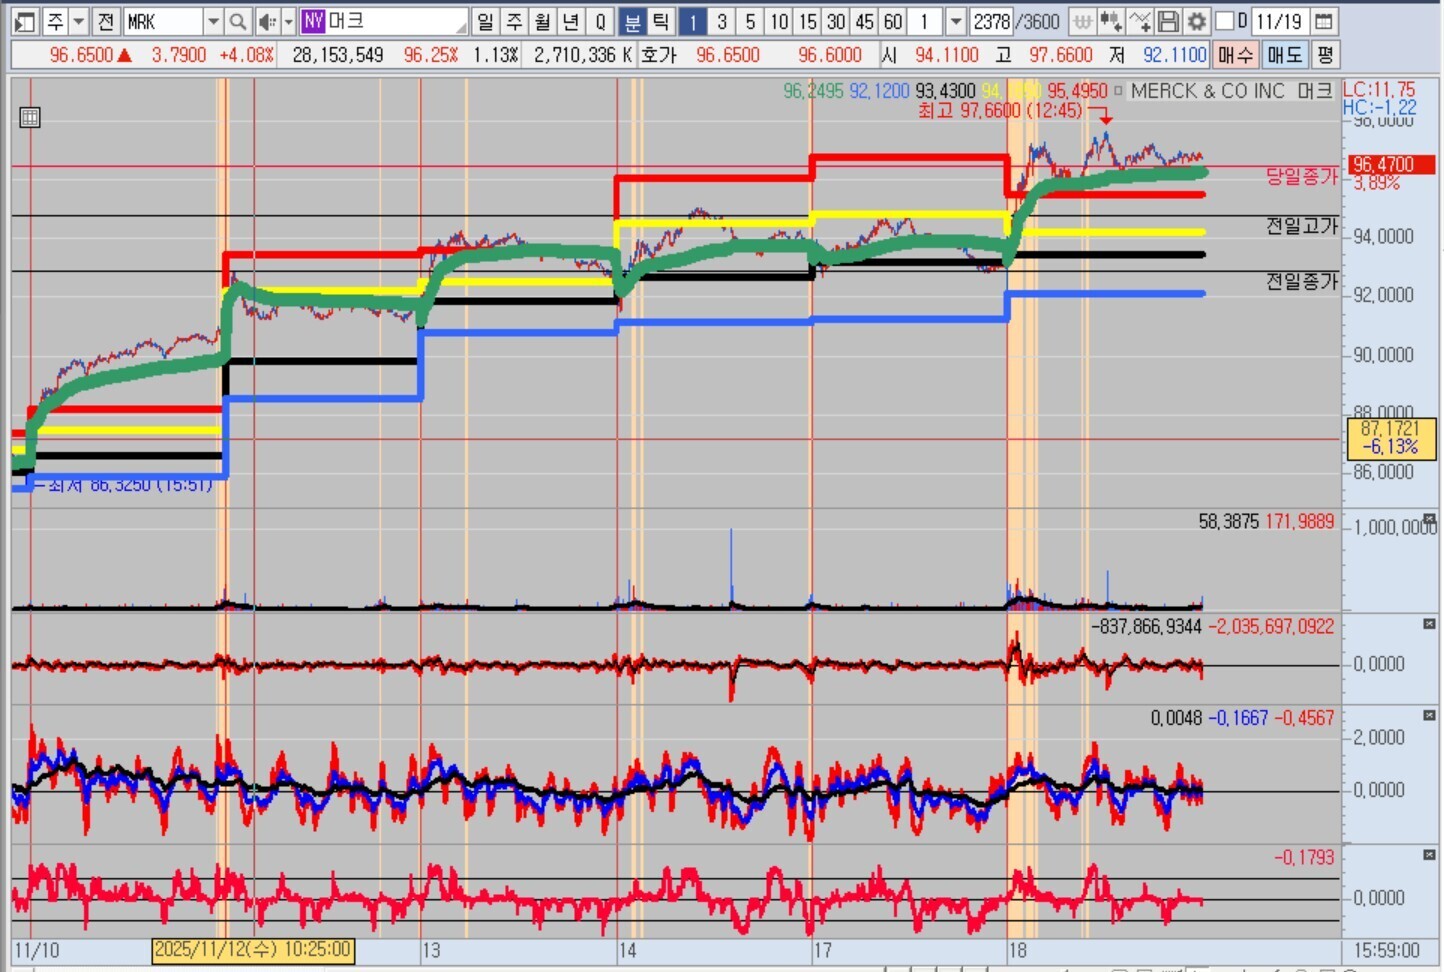Click the stock search magnifier icon
This screenshot has width=1444, height=972.
[x=238, y=21]
